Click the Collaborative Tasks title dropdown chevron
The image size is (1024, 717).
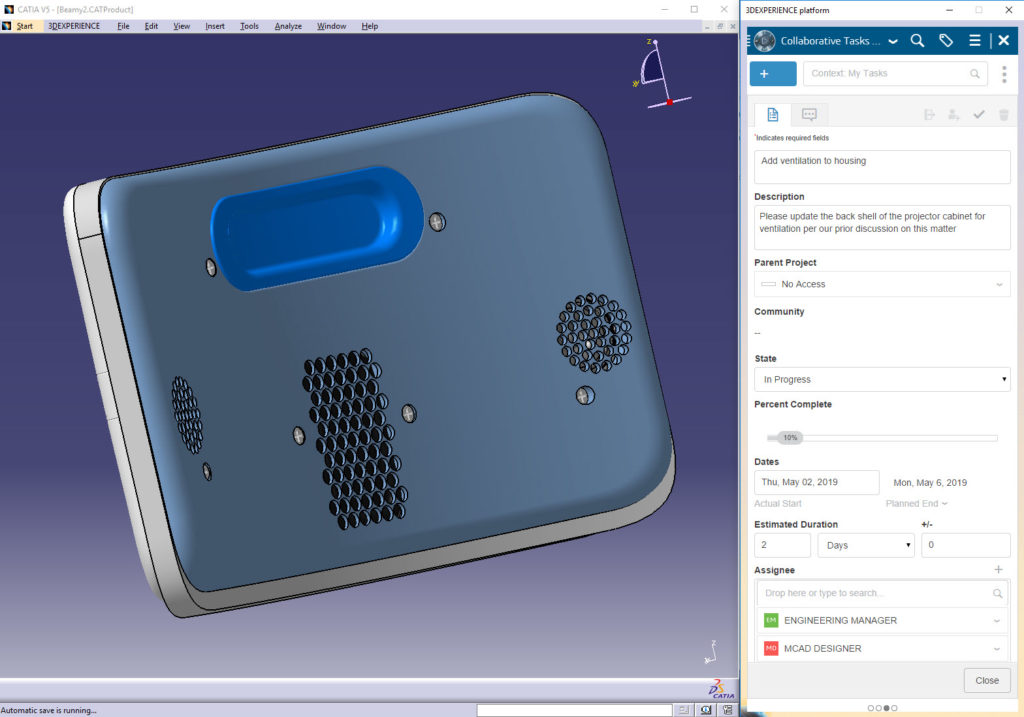coord(893,41)
